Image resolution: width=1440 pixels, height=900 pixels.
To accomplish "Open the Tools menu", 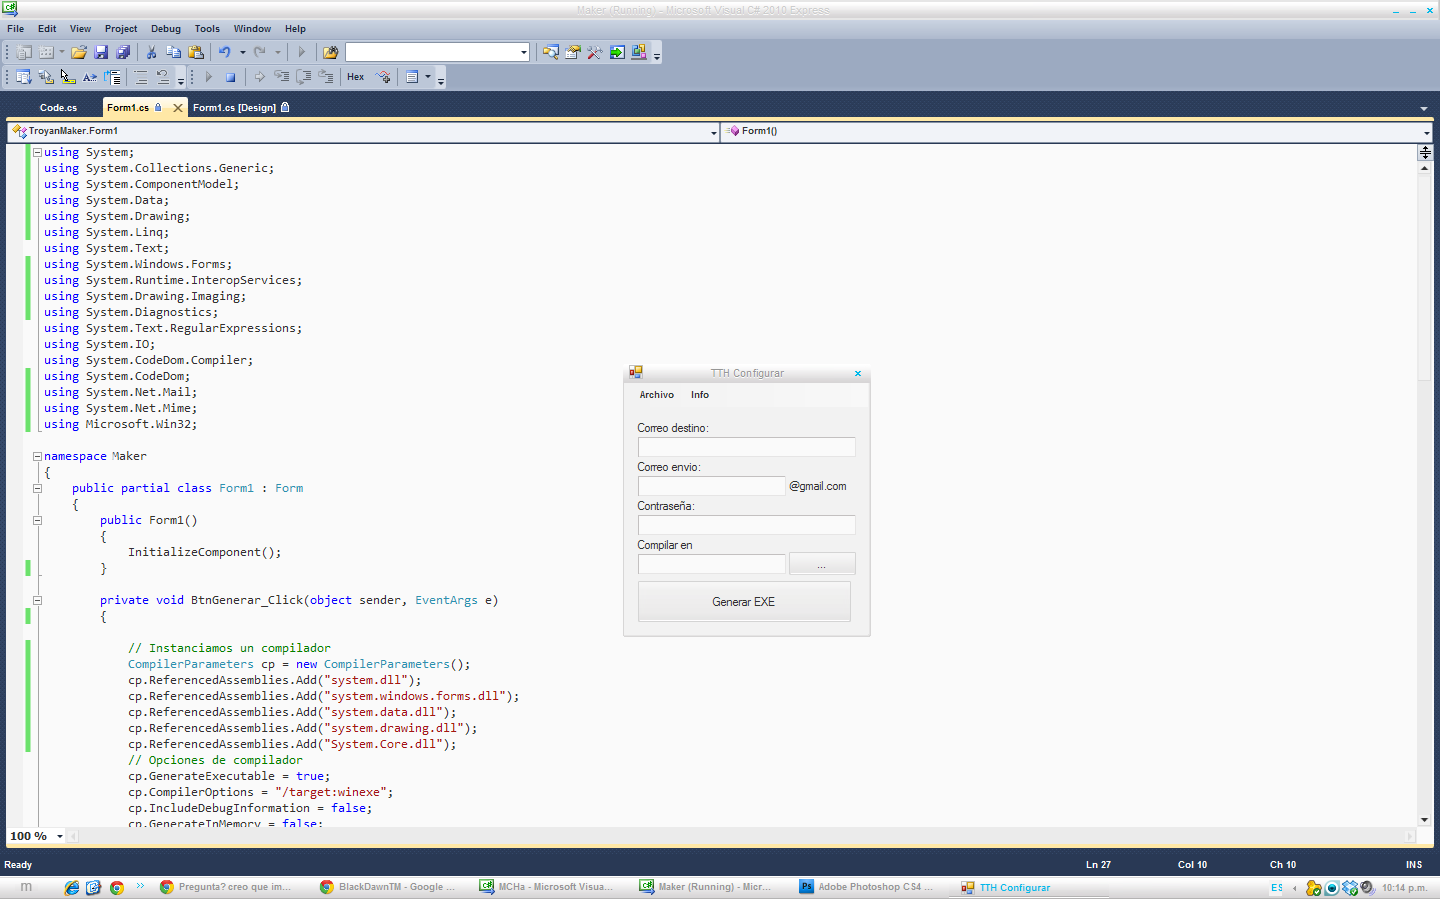I will tap(207, 29).
